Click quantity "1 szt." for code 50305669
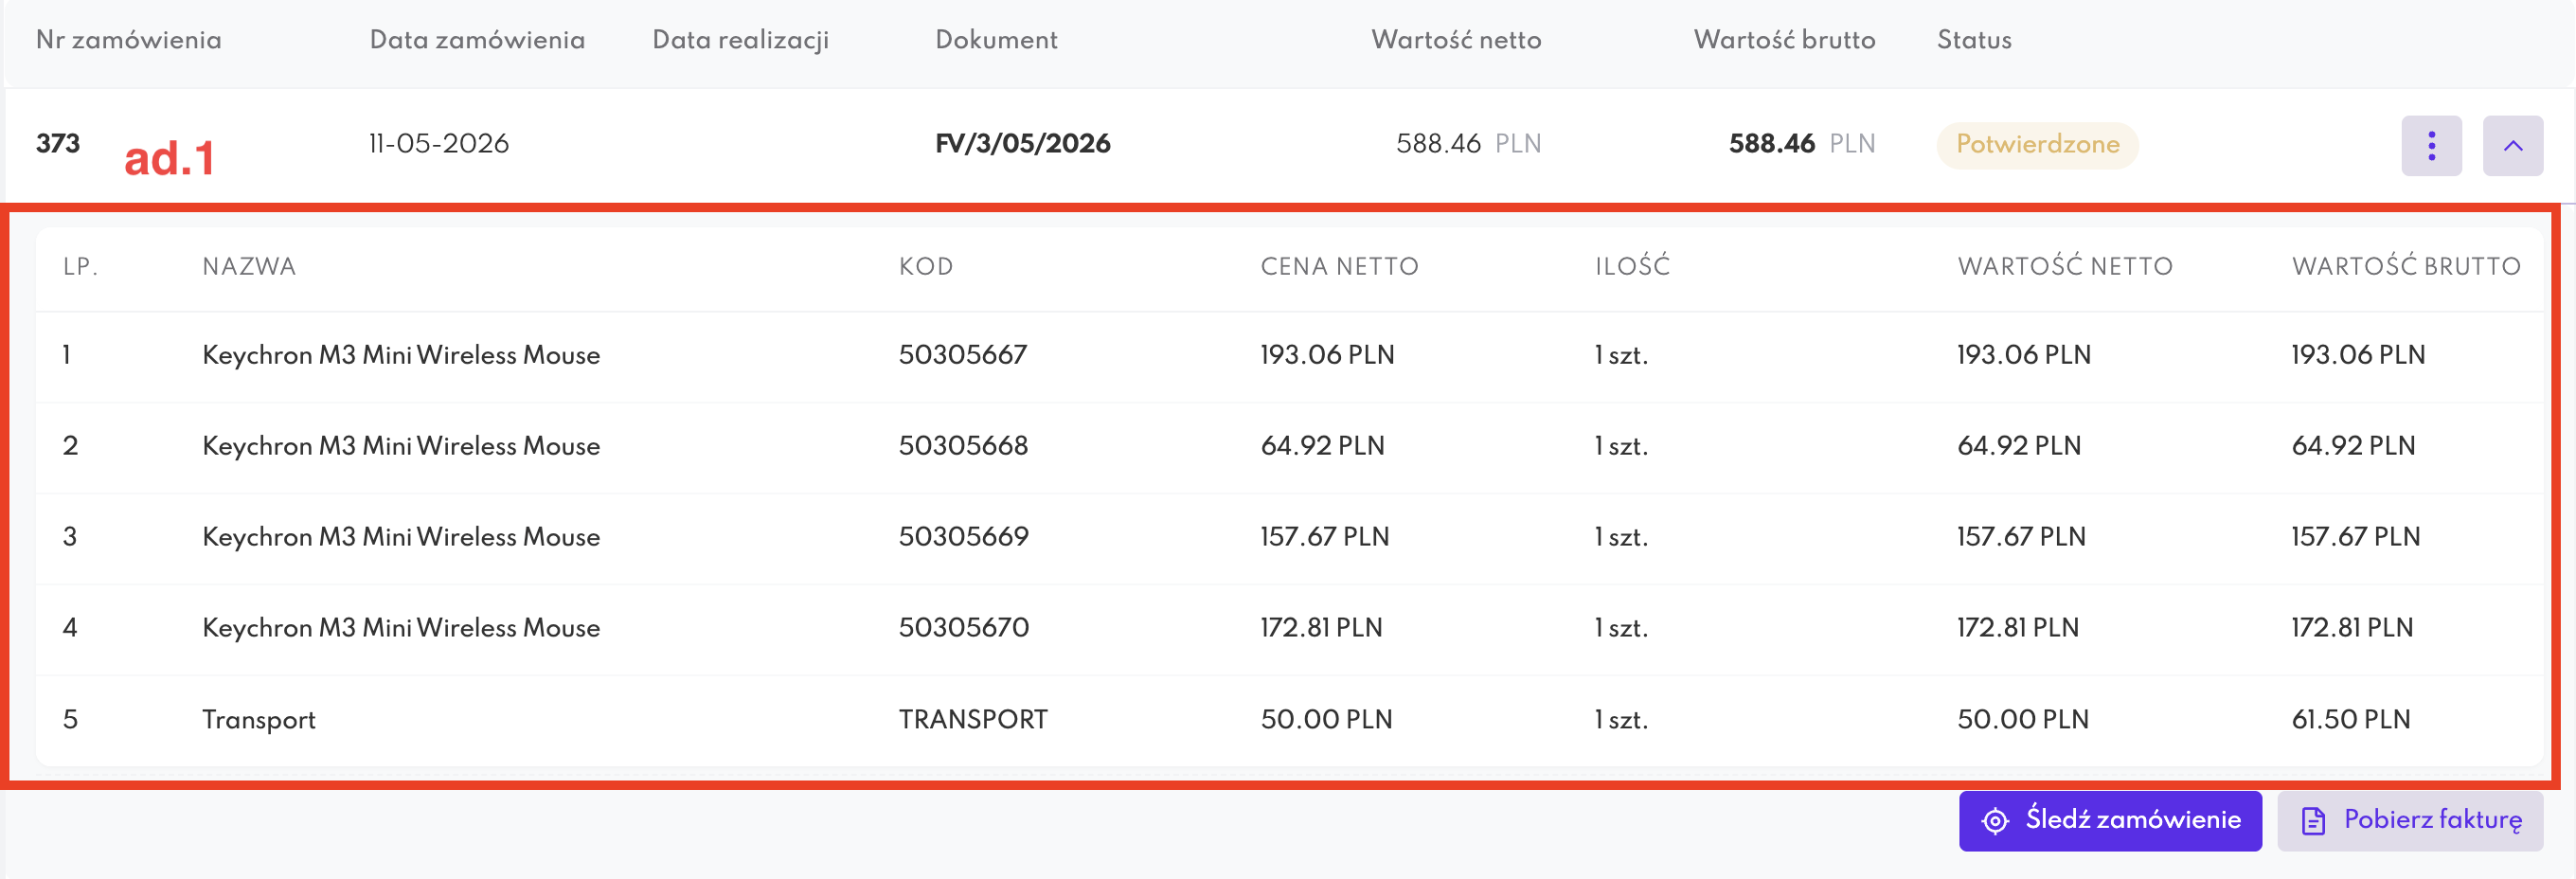This screenshot has width=2576, height=879. click(x=1621, y=537)
